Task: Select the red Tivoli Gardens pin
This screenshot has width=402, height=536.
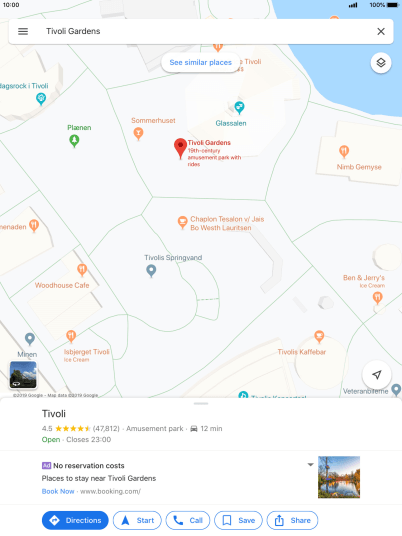Action: (x=180, y=148)
